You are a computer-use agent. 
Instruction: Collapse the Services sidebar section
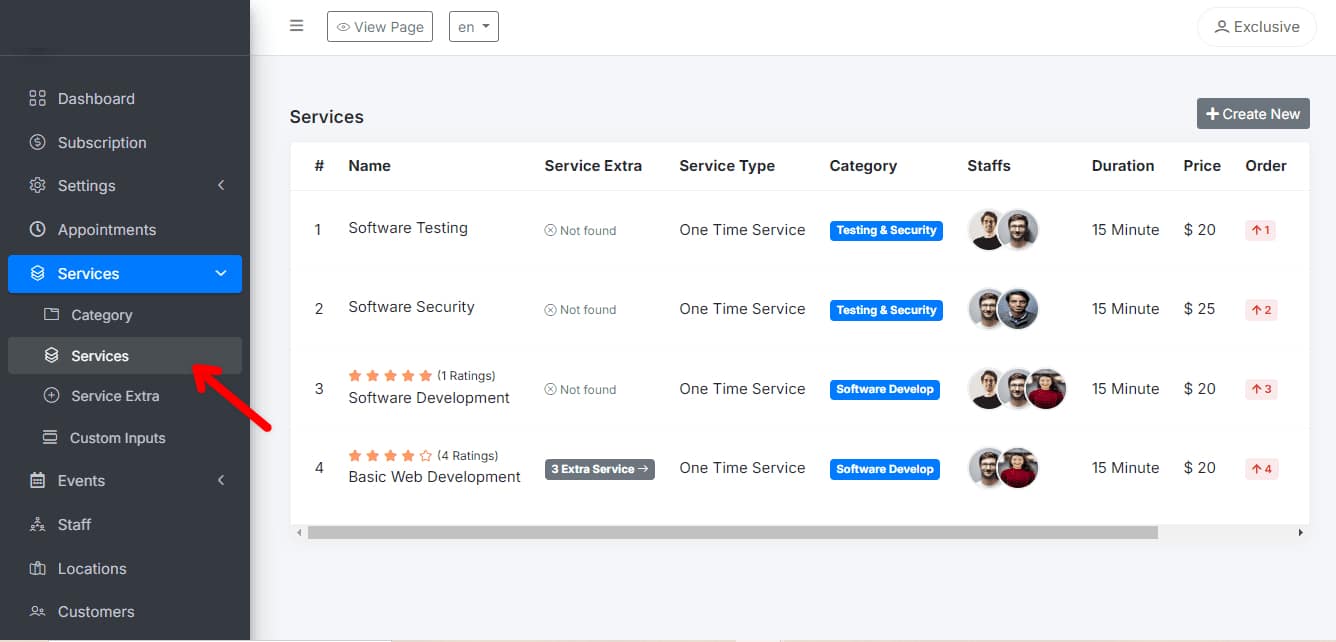pos(221,274)
